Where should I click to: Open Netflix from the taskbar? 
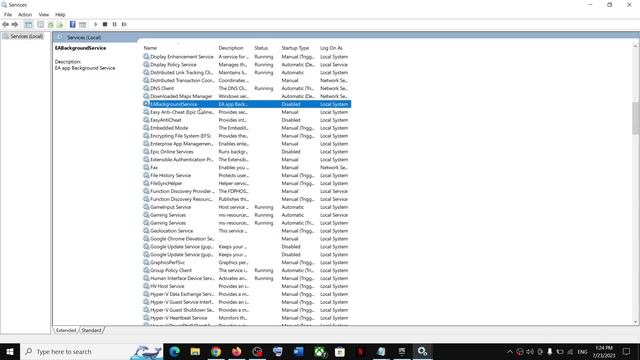pyautogui.click(x=360, y=351)
